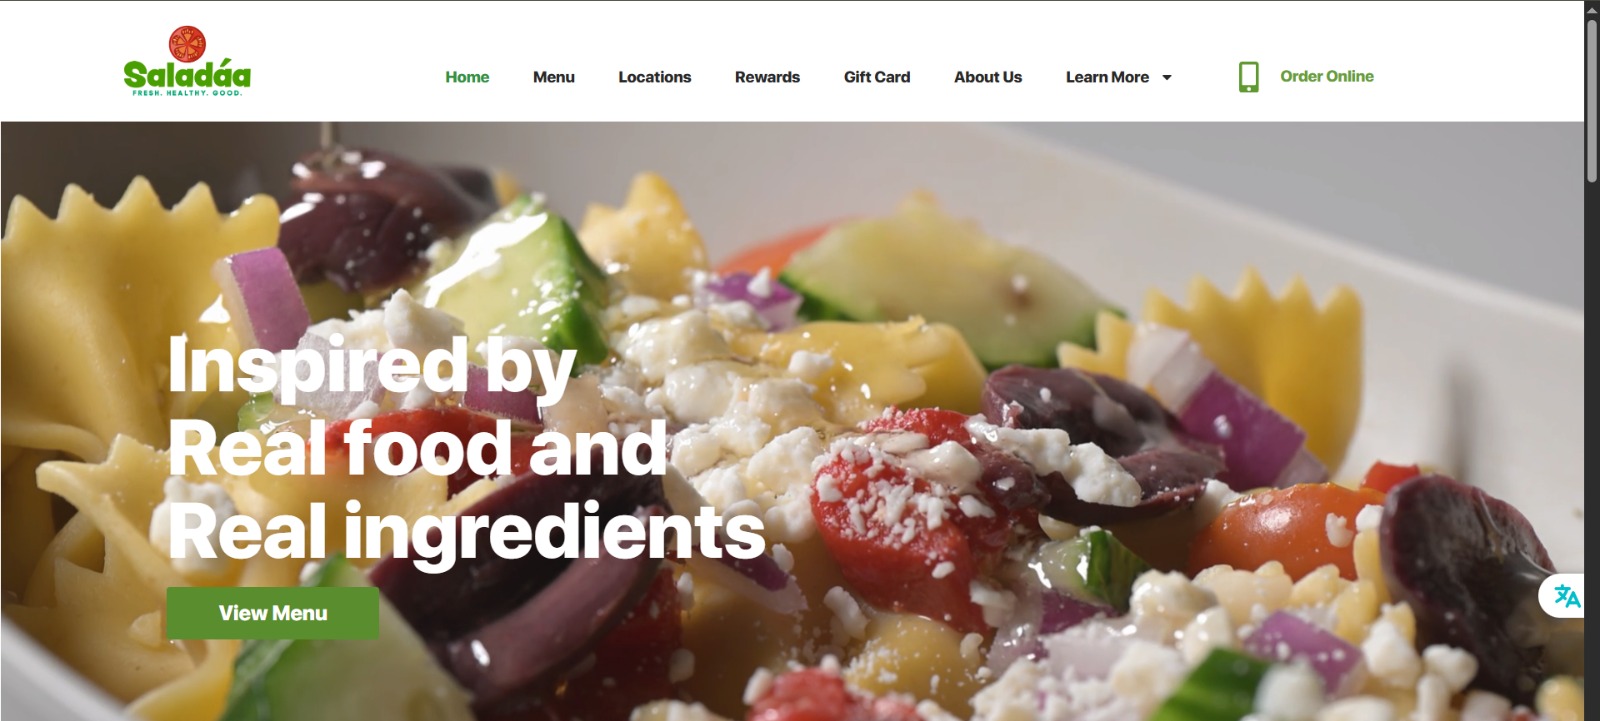Click the green View Menu button

pyautogui.click(x=272, y=613)
